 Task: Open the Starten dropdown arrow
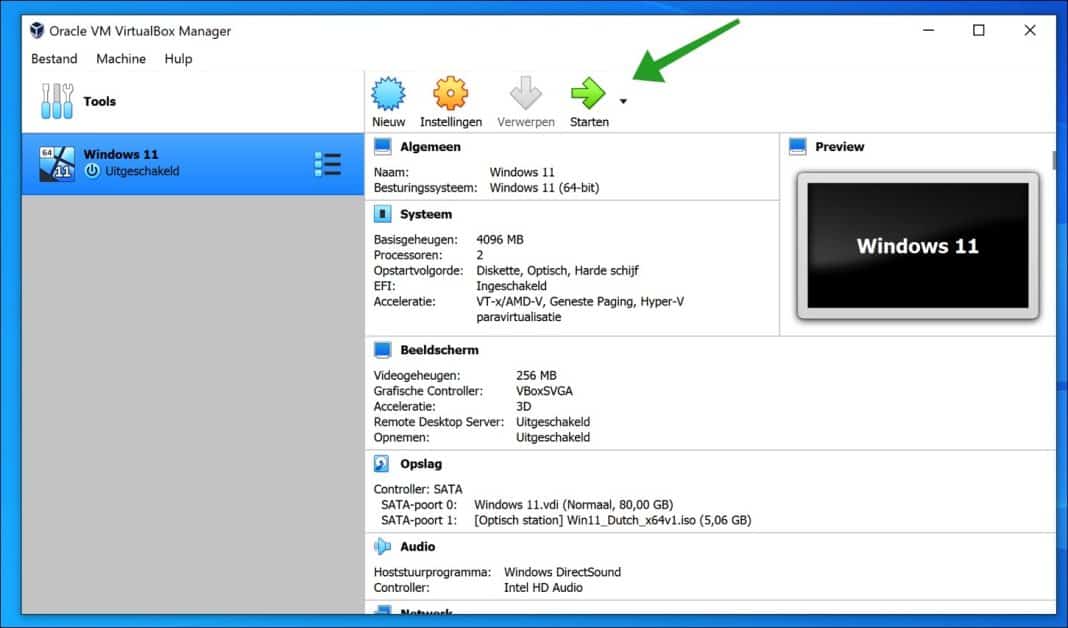624,101
